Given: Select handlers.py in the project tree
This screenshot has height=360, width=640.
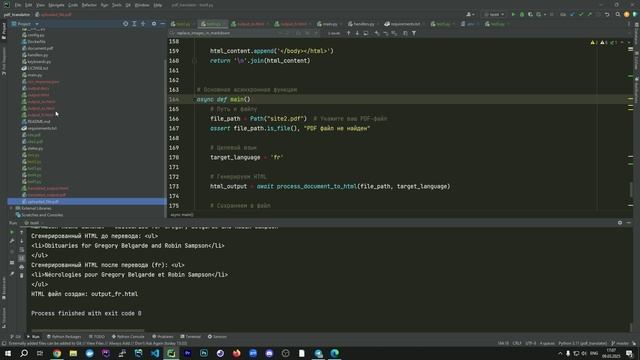Looking at the screenshot, I should 35,55.
